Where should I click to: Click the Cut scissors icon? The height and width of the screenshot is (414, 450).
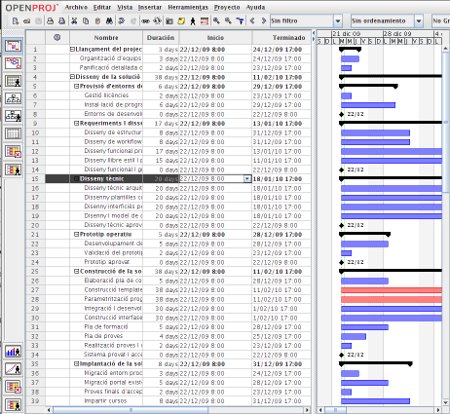74,21
